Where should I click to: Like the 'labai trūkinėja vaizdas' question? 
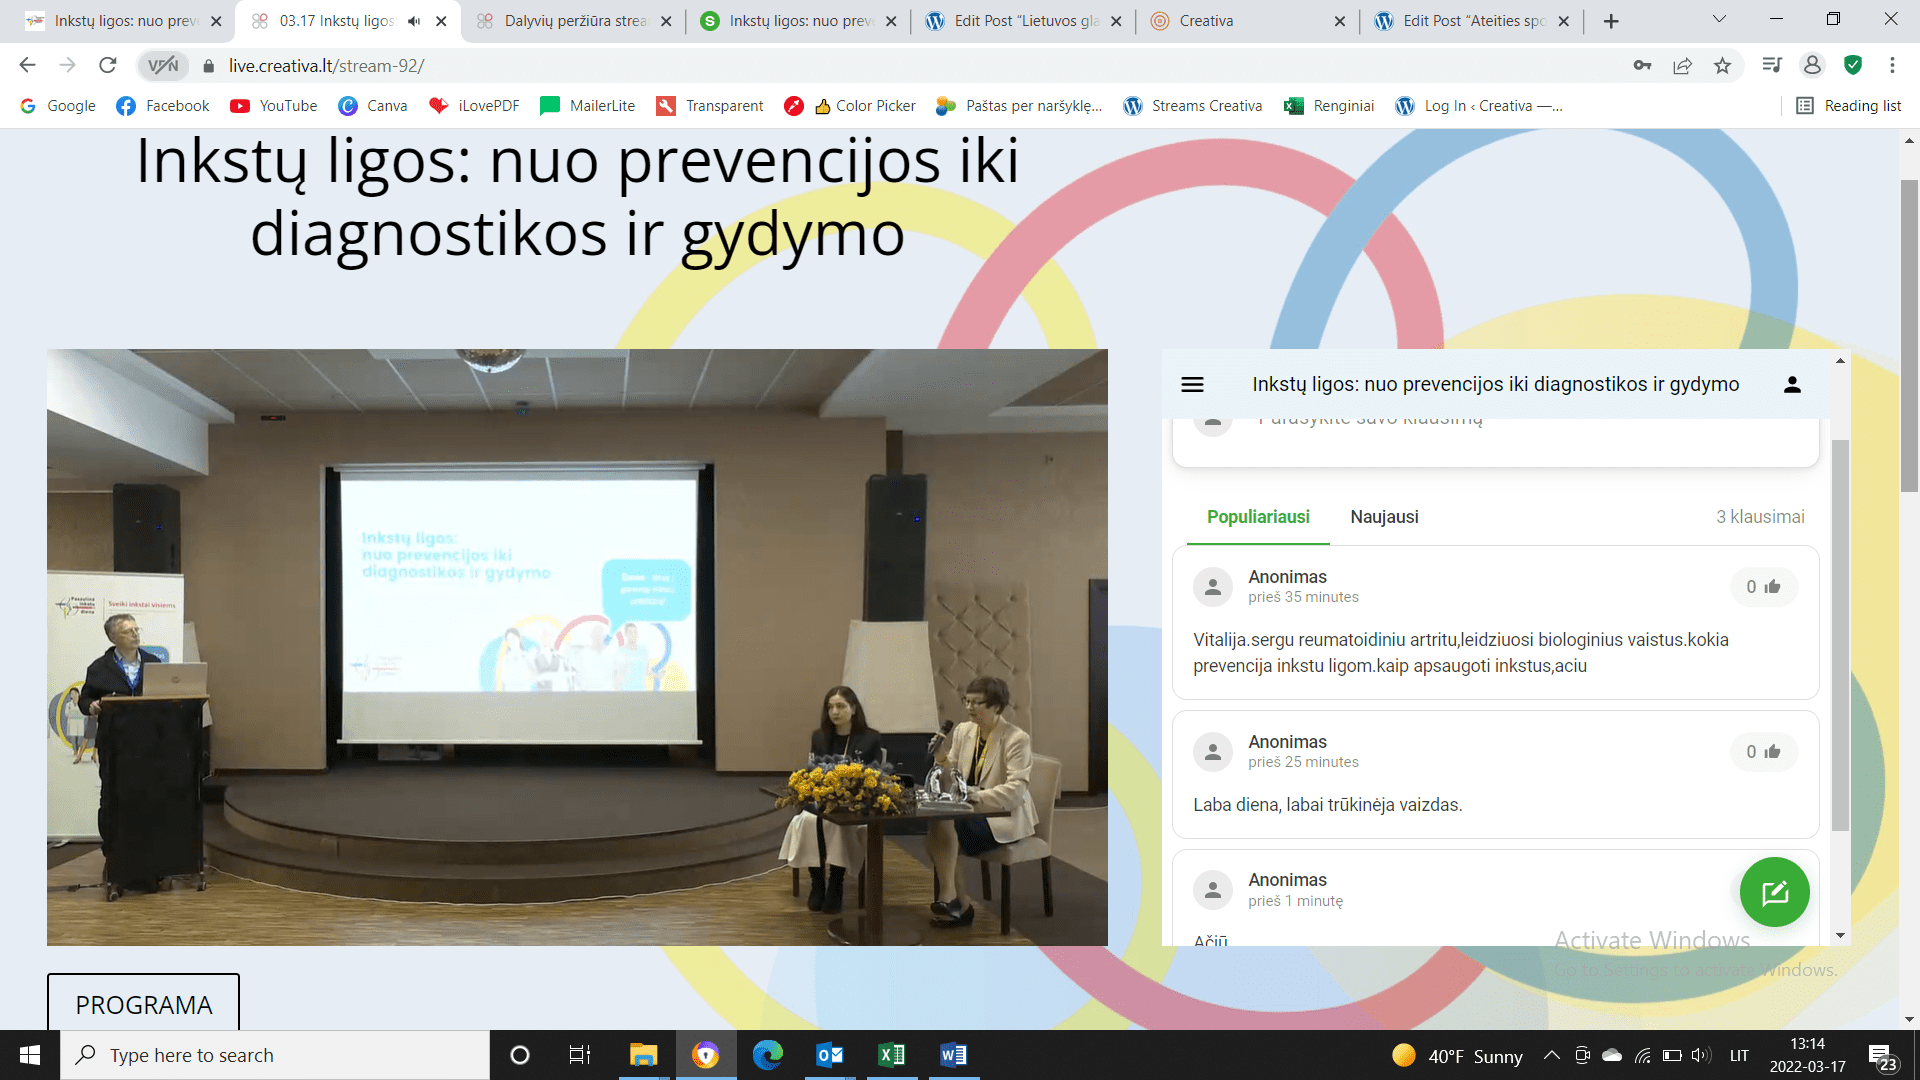pyautogui.click(x=1764, y=752)
